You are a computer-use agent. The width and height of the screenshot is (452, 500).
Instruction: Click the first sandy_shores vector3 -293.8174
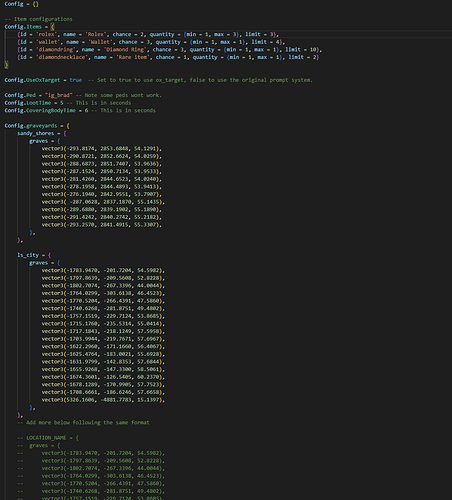coord(102,149)
